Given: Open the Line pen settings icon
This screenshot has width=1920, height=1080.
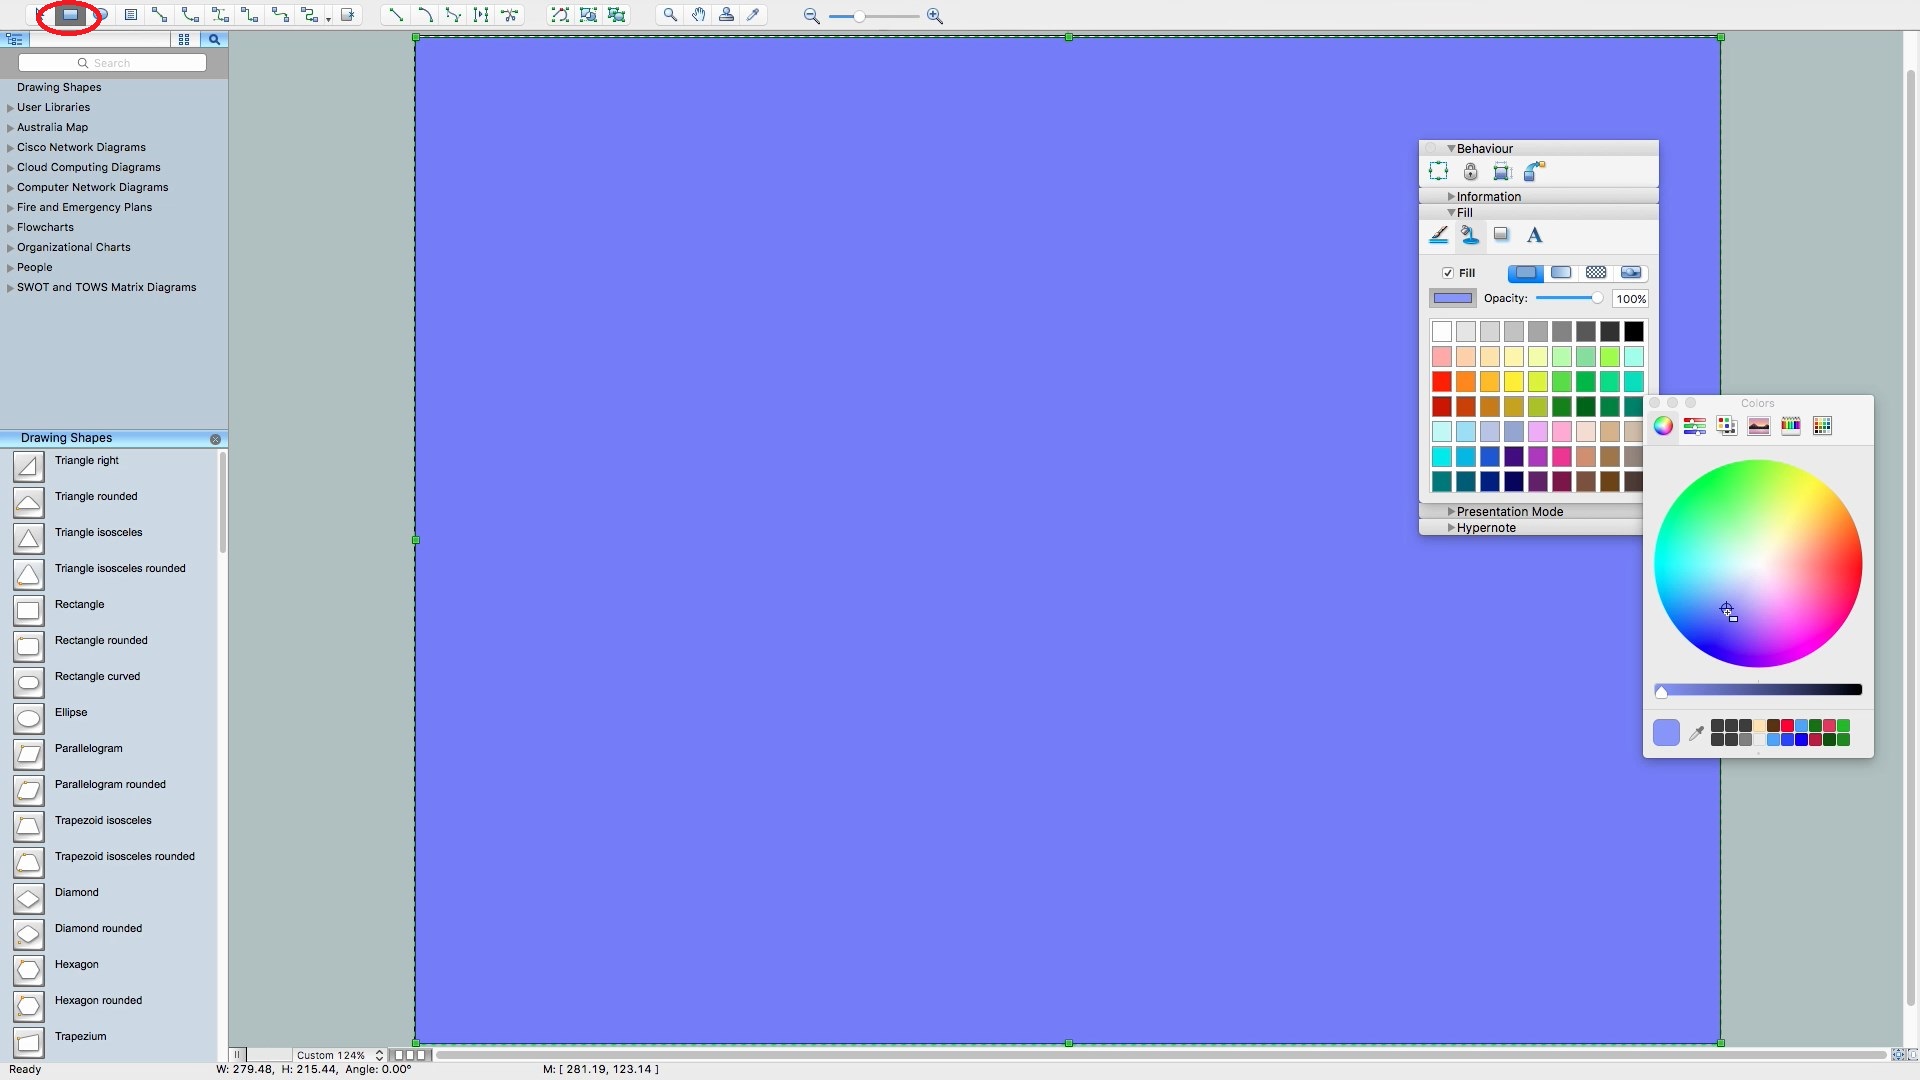Looking at the screenshot, I should point(1438,235).
